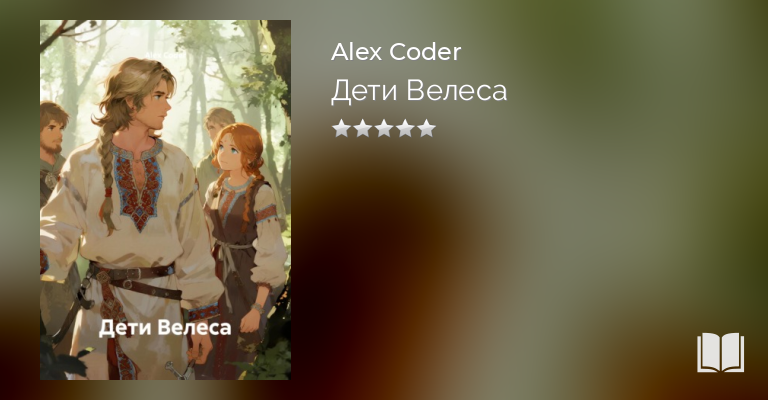Select the fourth rating star
Image resolution: width=768 pixels, height=400 pixels.
click(406, 128)
